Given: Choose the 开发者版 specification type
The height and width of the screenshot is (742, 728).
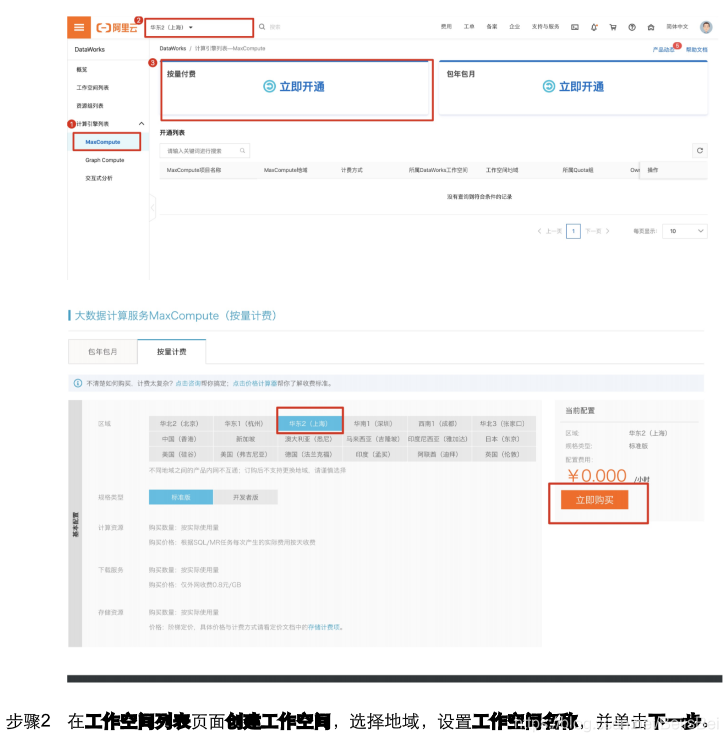Looking at the screenshot, I should click(x=246, y=497).
